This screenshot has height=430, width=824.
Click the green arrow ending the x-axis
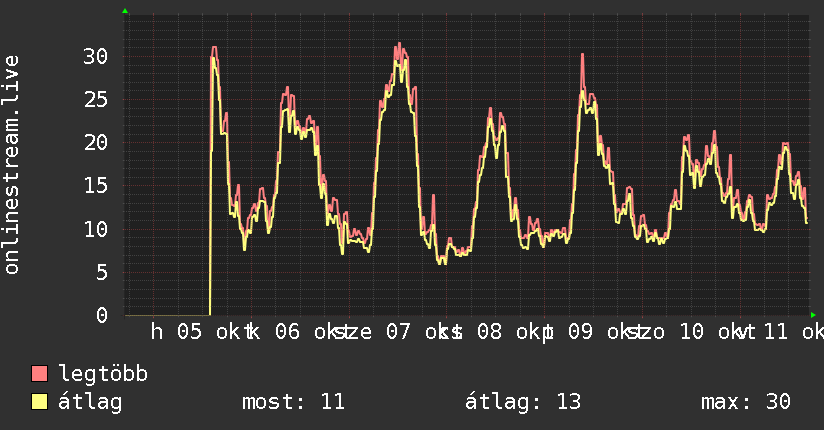[x=813, y=315]
